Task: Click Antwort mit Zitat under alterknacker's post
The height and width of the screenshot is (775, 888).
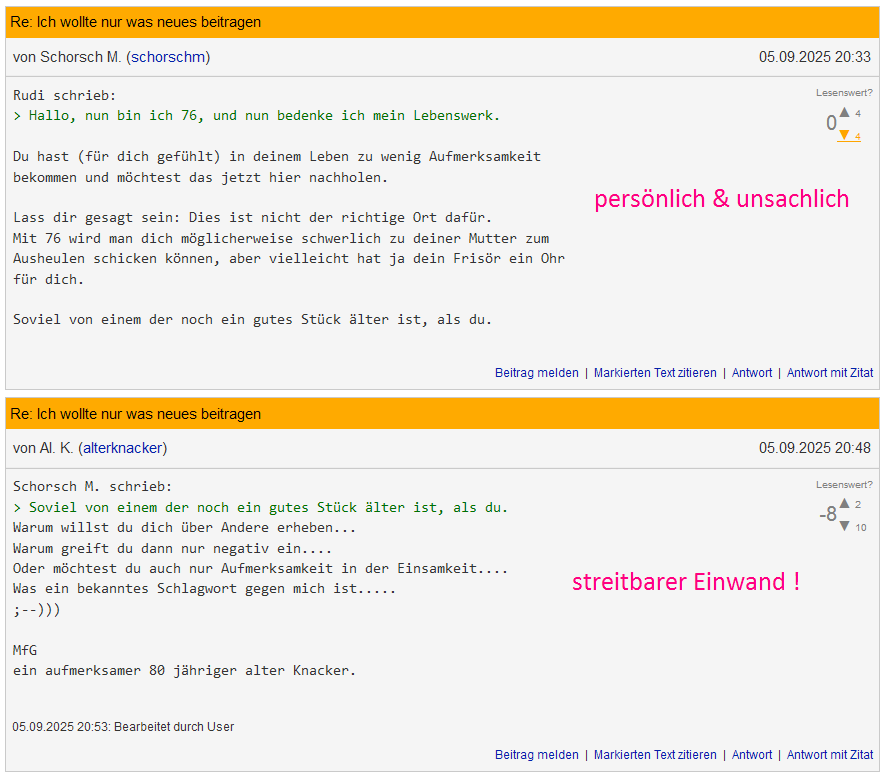Action: (830, 755)
